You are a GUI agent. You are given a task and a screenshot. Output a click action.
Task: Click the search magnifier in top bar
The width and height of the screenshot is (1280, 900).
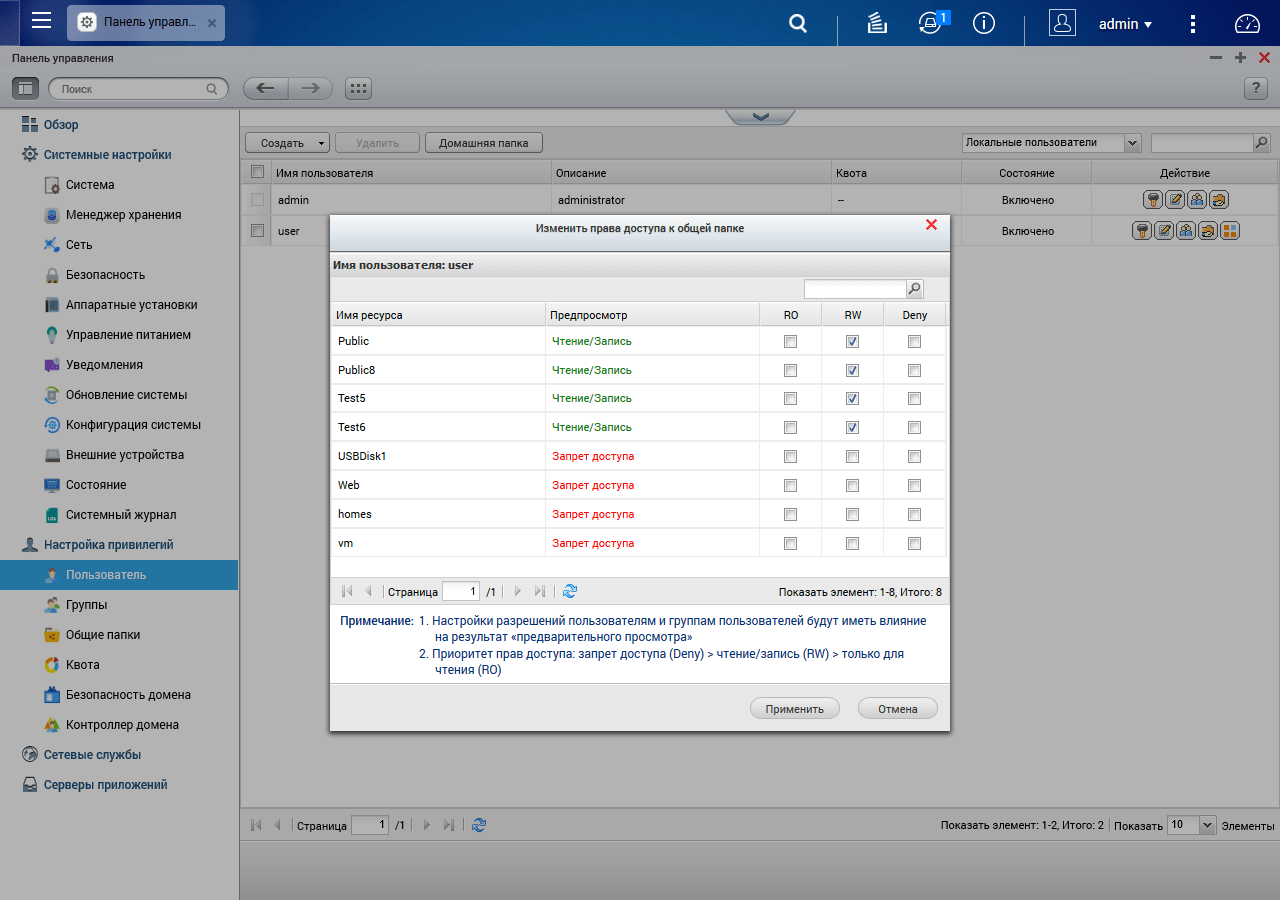point(798,23)
